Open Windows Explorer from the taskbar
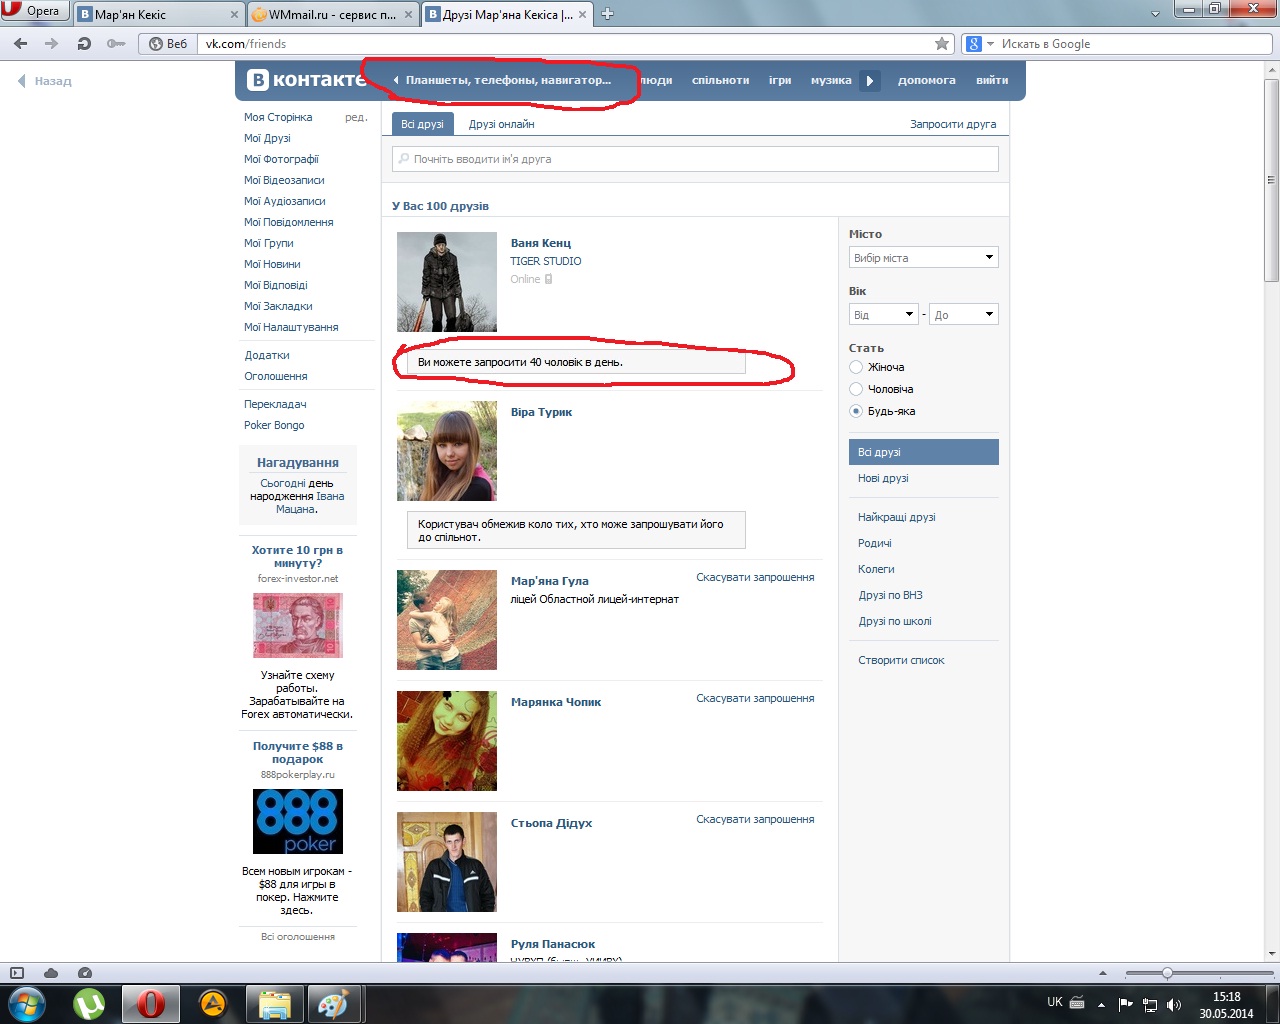Image resolution: width=1280 pixels, height=1024 pixels. (275, 1003)
